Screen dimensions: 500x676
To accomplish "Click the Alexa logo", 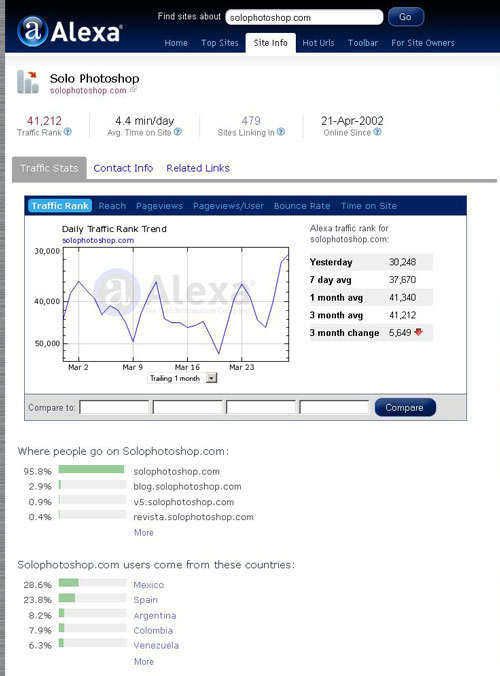I will pos(69,31).
